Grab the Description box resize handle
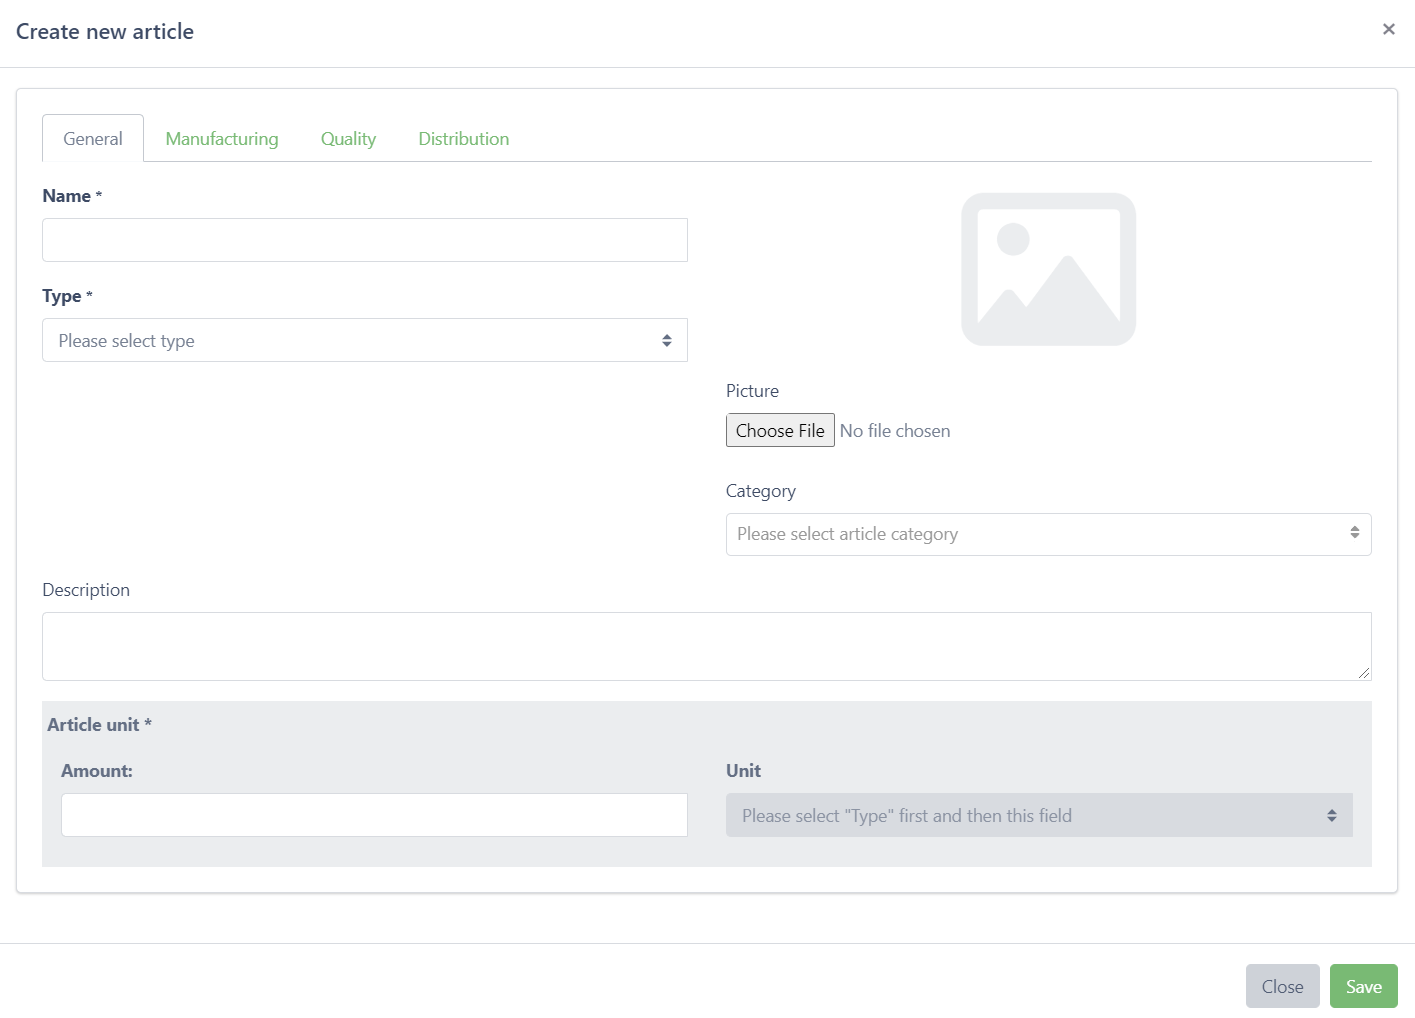1415x1018 pixels. coord(1363,673)
